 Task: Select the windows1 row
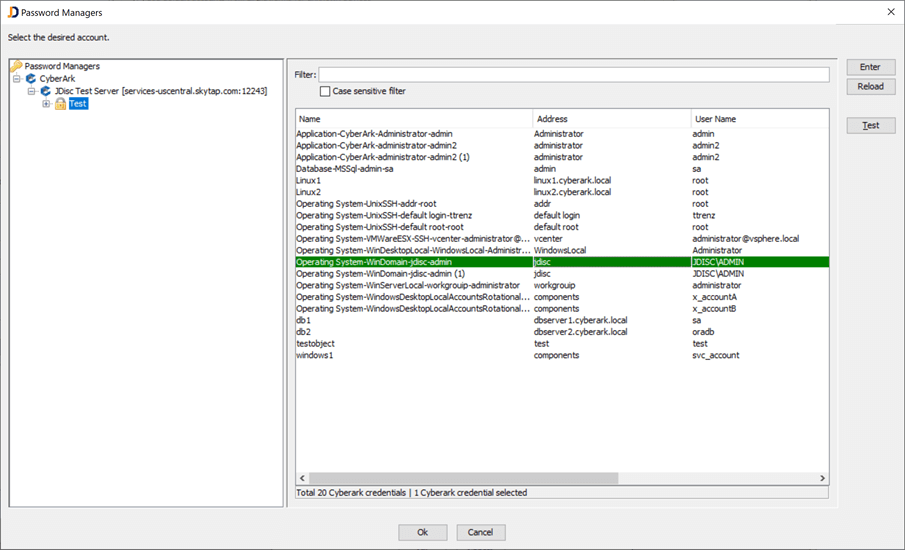point(562,356)
